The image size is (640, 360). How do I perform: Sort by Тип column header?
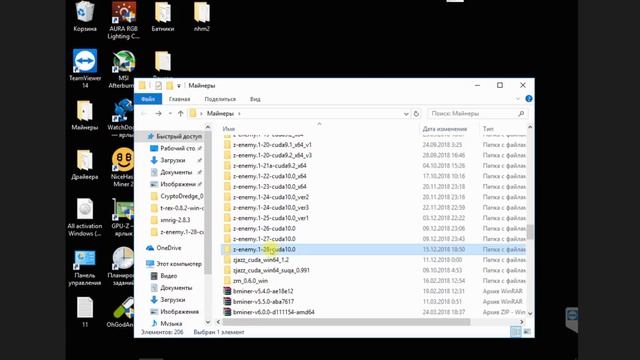(x=488, y=129)
